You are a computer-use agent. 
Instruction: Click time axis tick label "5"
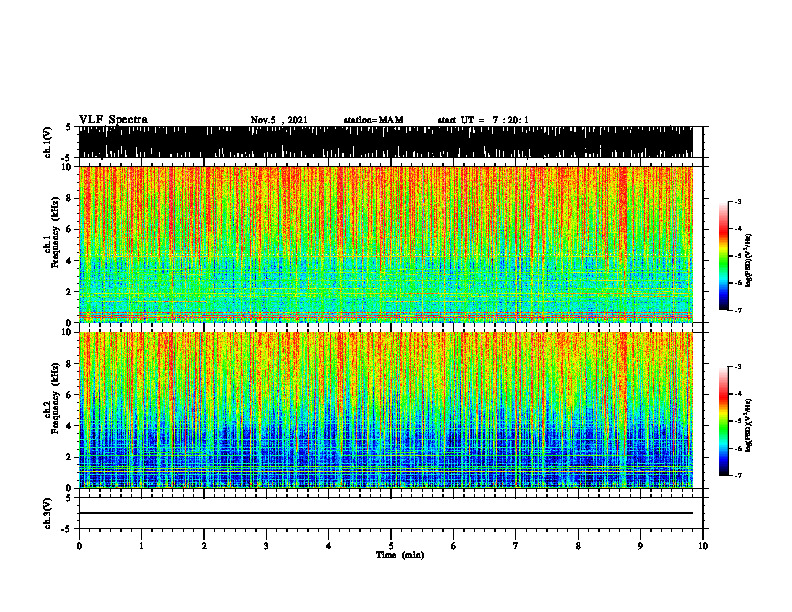point(391,546)
